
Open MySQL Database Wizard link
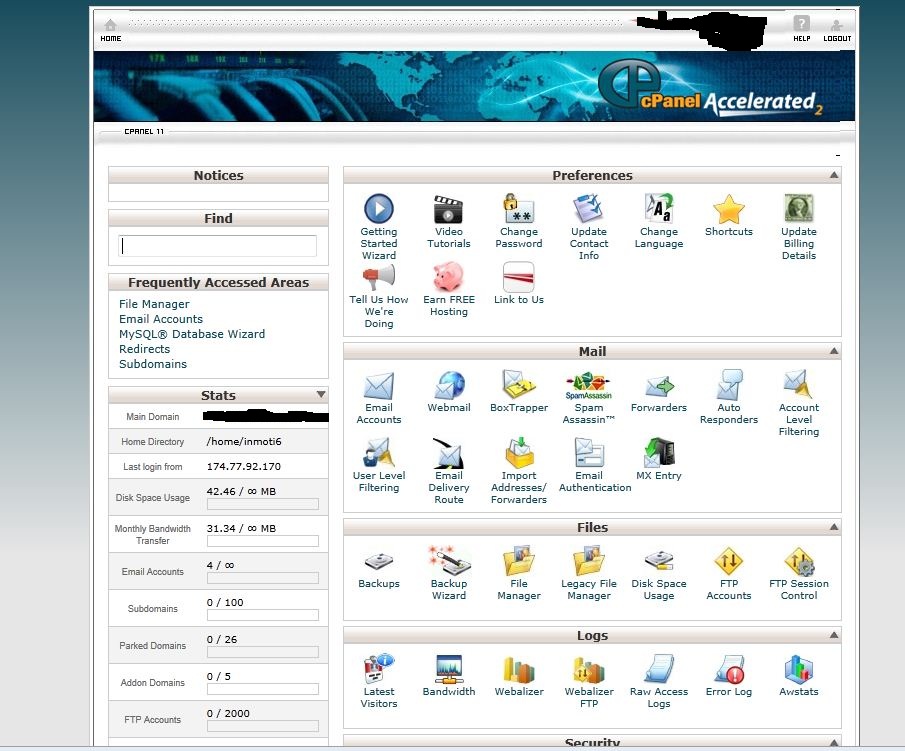[x=192, y=334]
